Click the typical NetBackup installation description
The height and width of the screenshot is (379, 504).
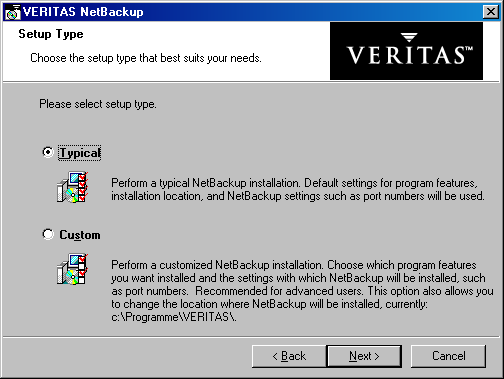point(298,190)
